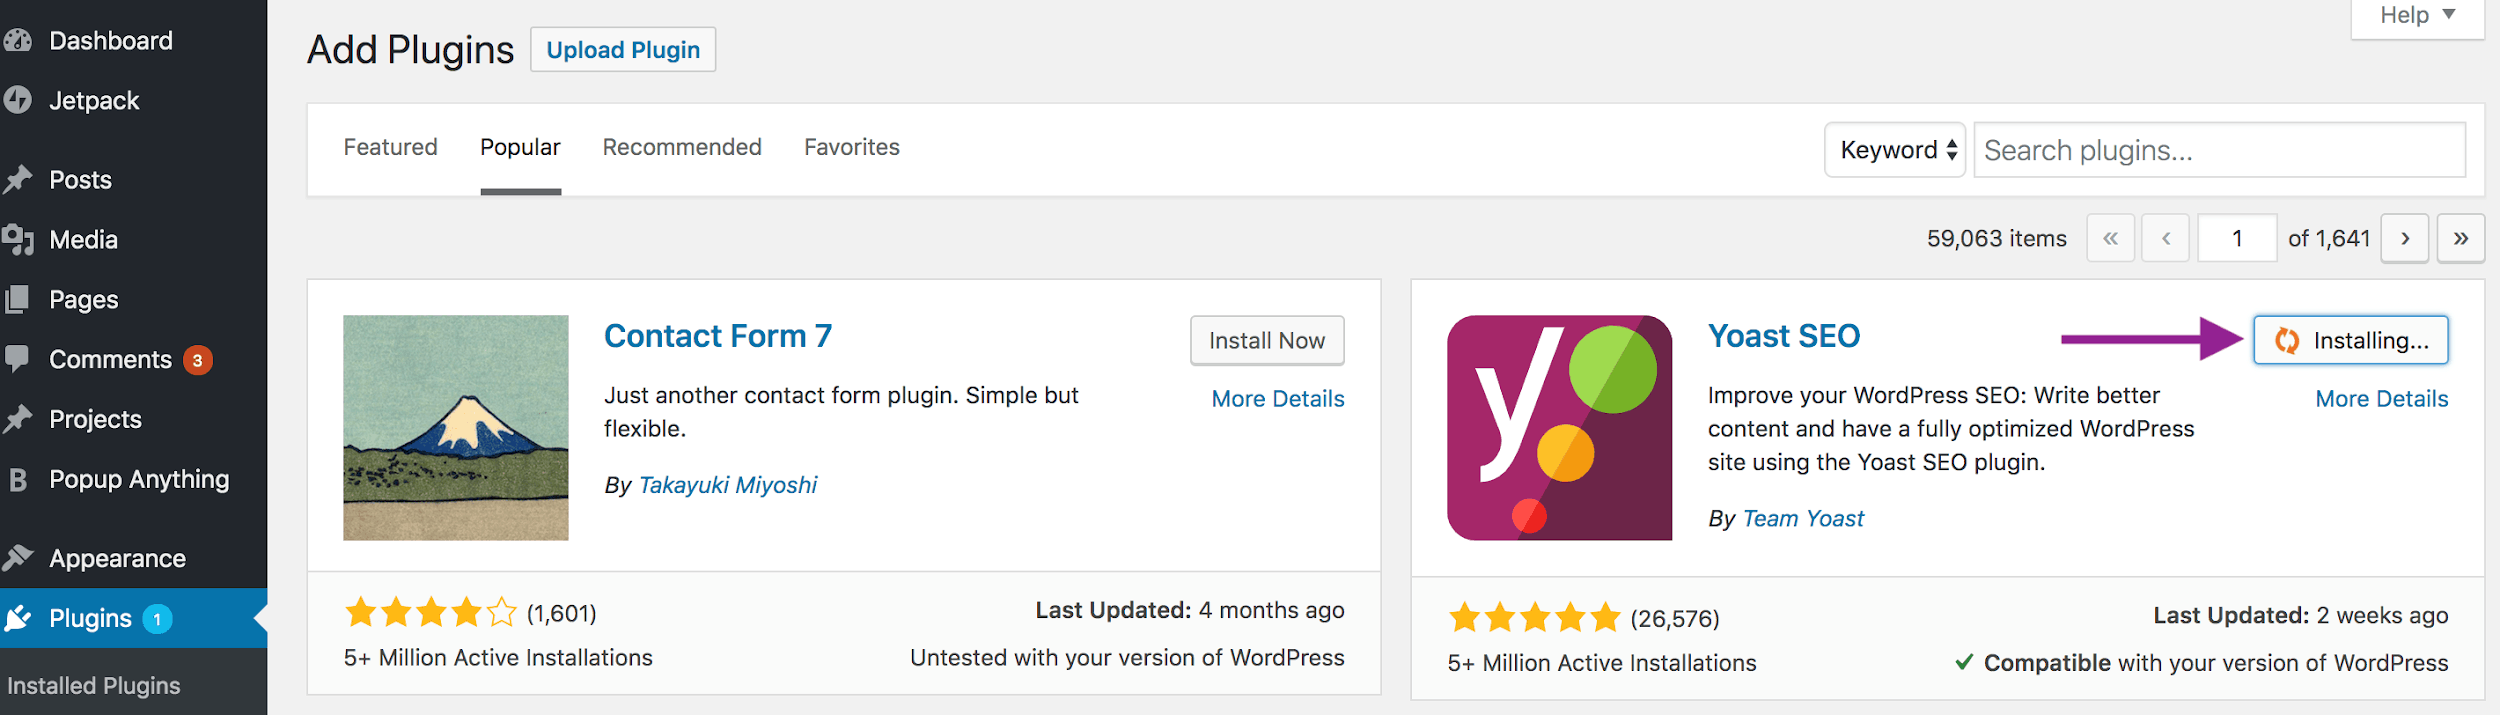The image size is (2500, 715).
Task: Switch to the Favorites tab
Action: (x=852, y=147)
